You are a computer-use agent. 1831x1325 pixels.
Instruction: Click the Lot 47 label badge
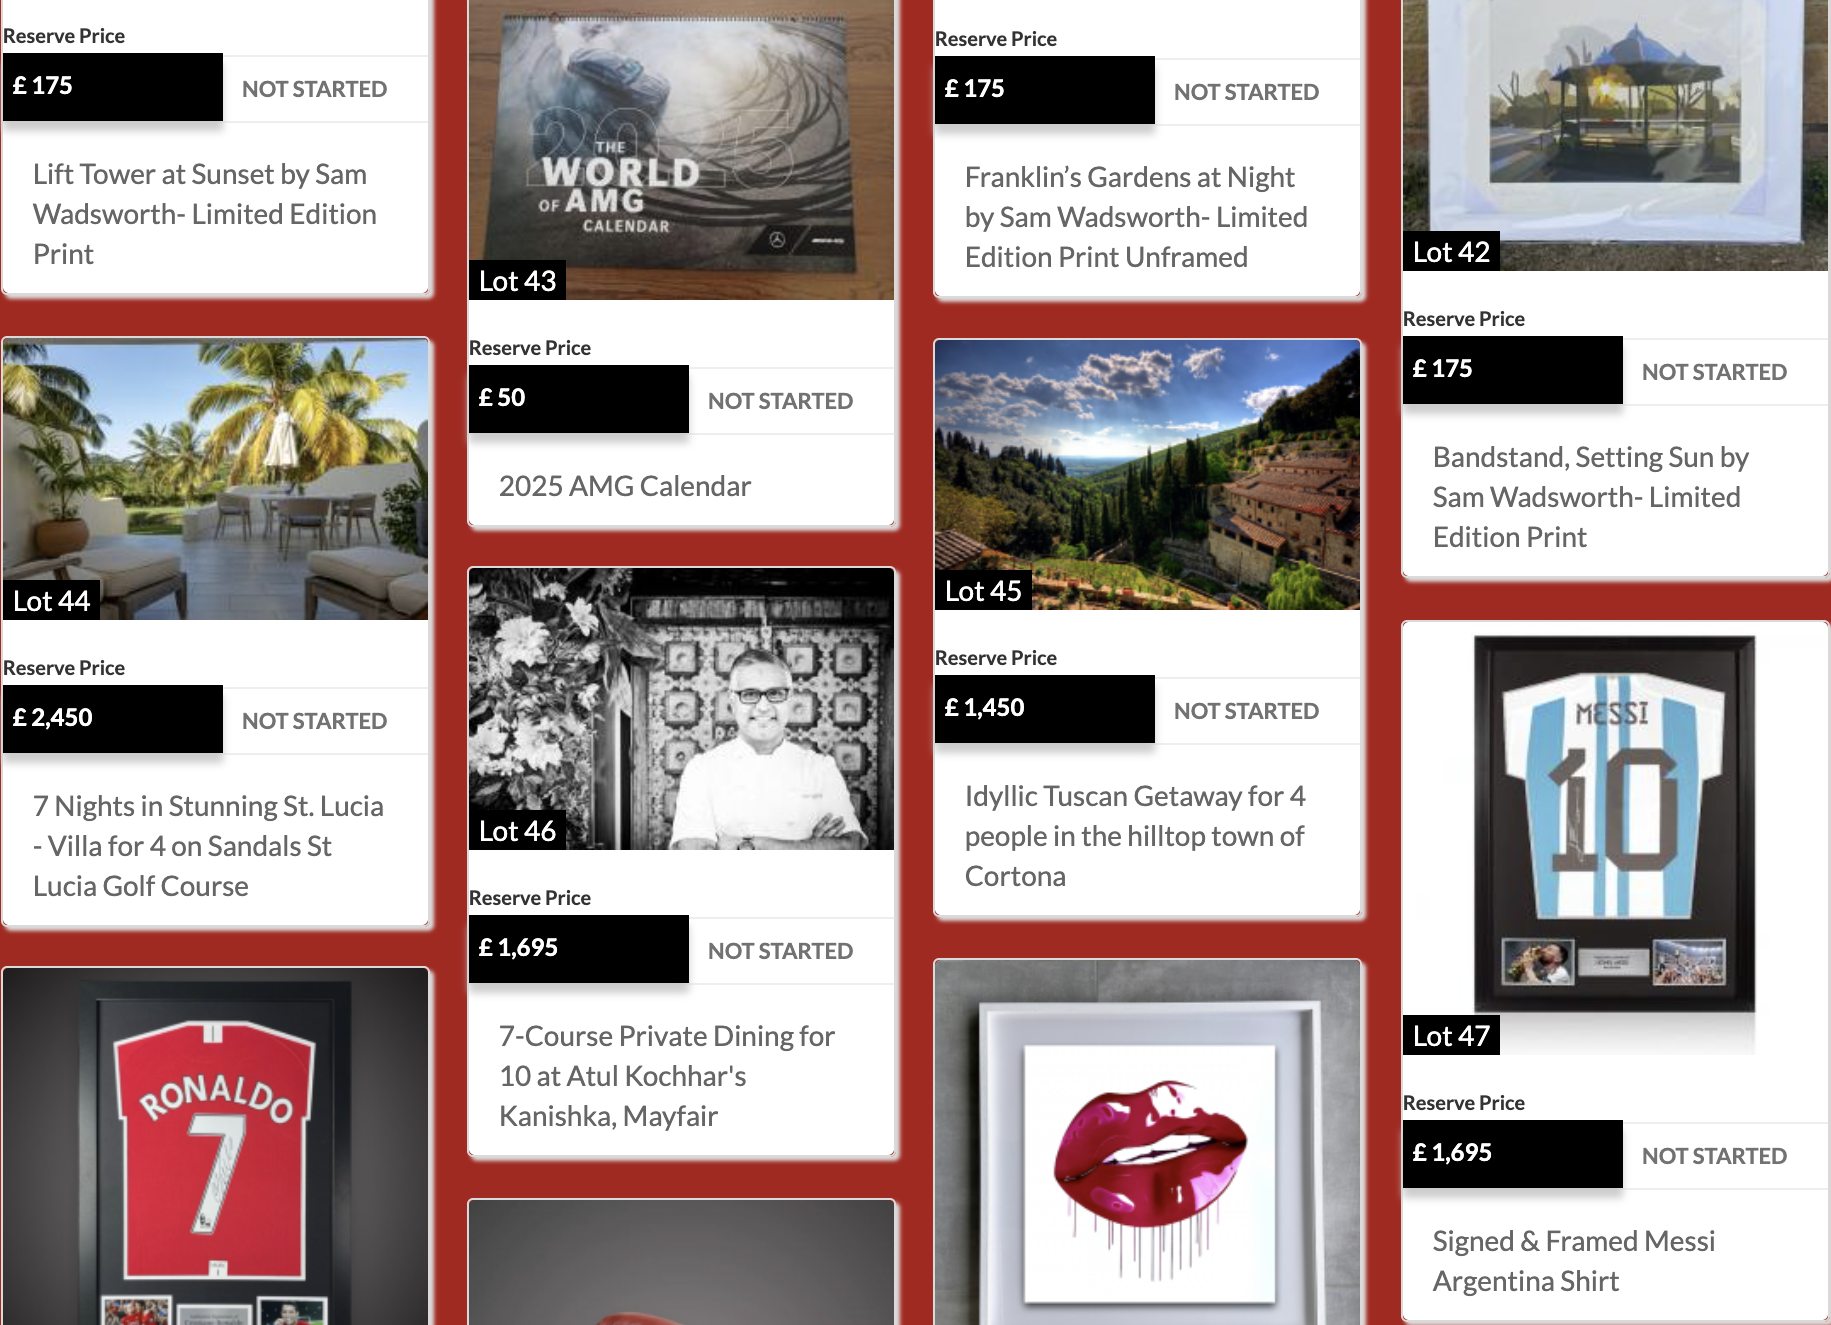pos(1451,1035)
